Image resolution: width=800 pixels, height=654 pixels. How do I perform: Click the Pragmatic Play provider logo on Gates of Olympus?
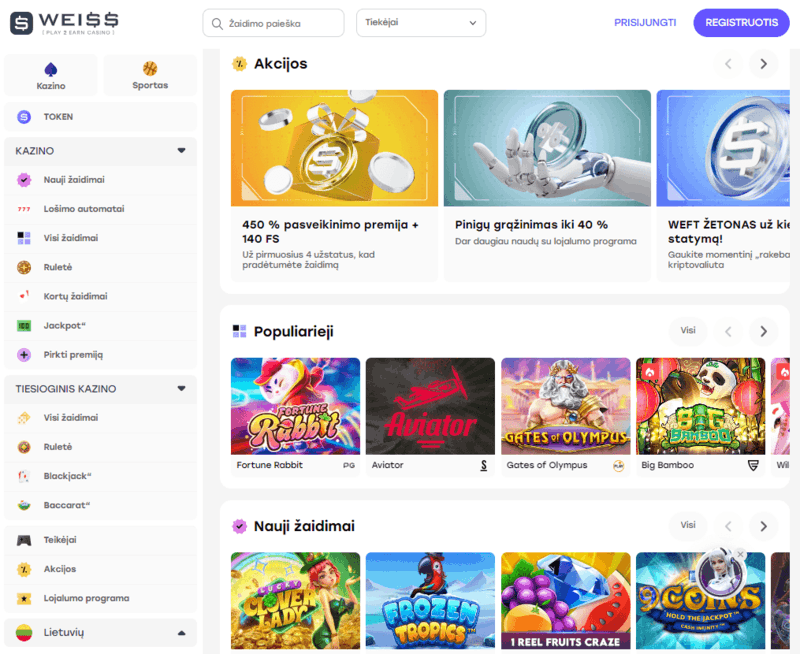(x=618, y=465)
